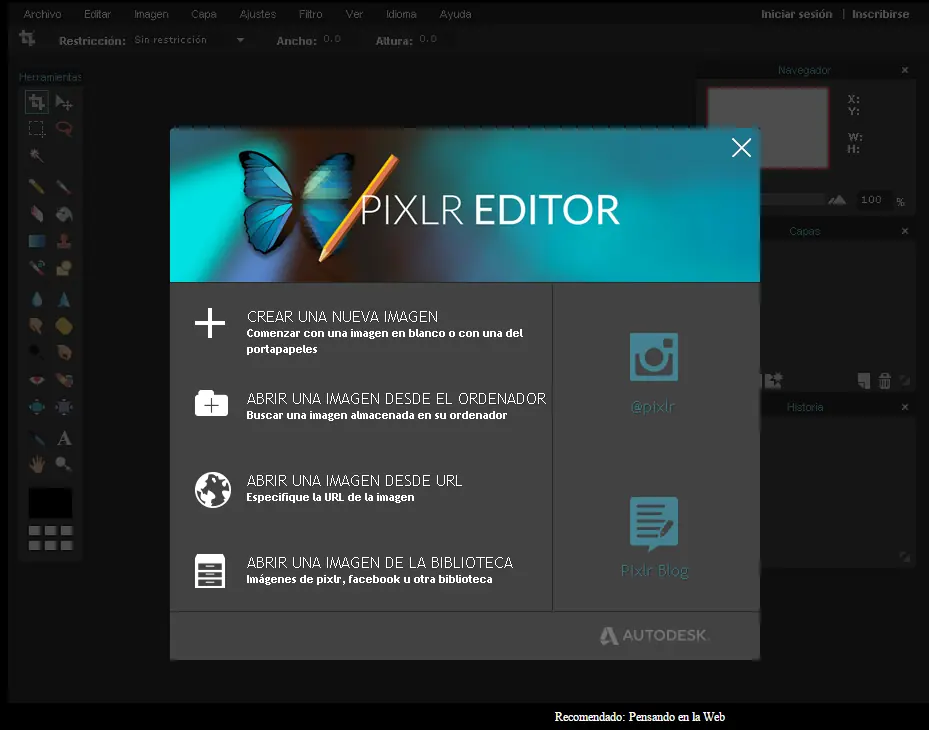The height and width of the screenshot is (730, 929).
Task: Click the Navegador preview thumbnail
Action: [768, 128]
